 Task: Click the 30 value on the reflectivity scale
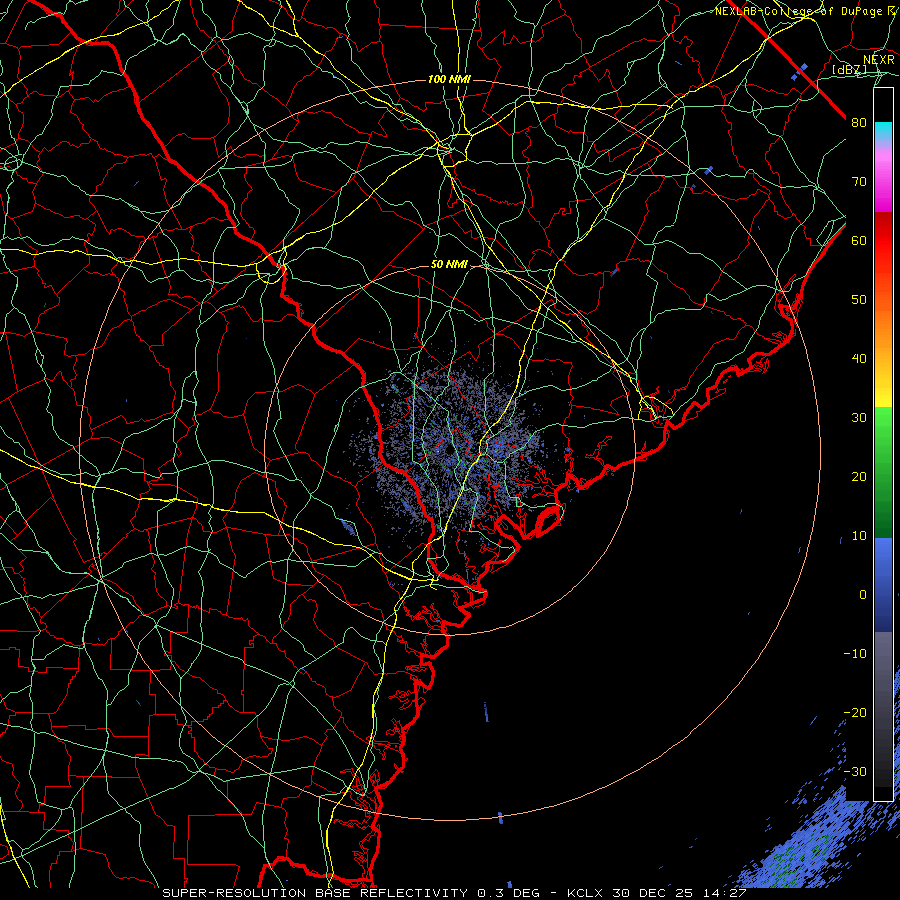click(x=859, y=418)
